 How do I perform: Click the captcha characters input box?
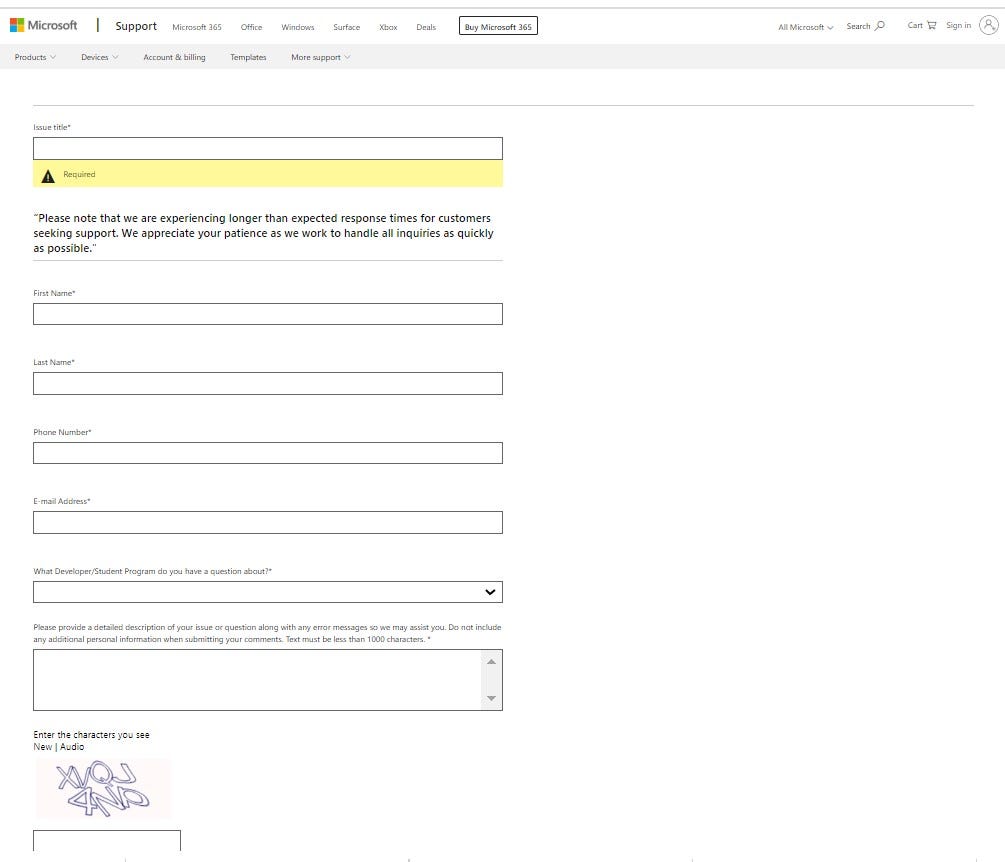click(107, 841)
